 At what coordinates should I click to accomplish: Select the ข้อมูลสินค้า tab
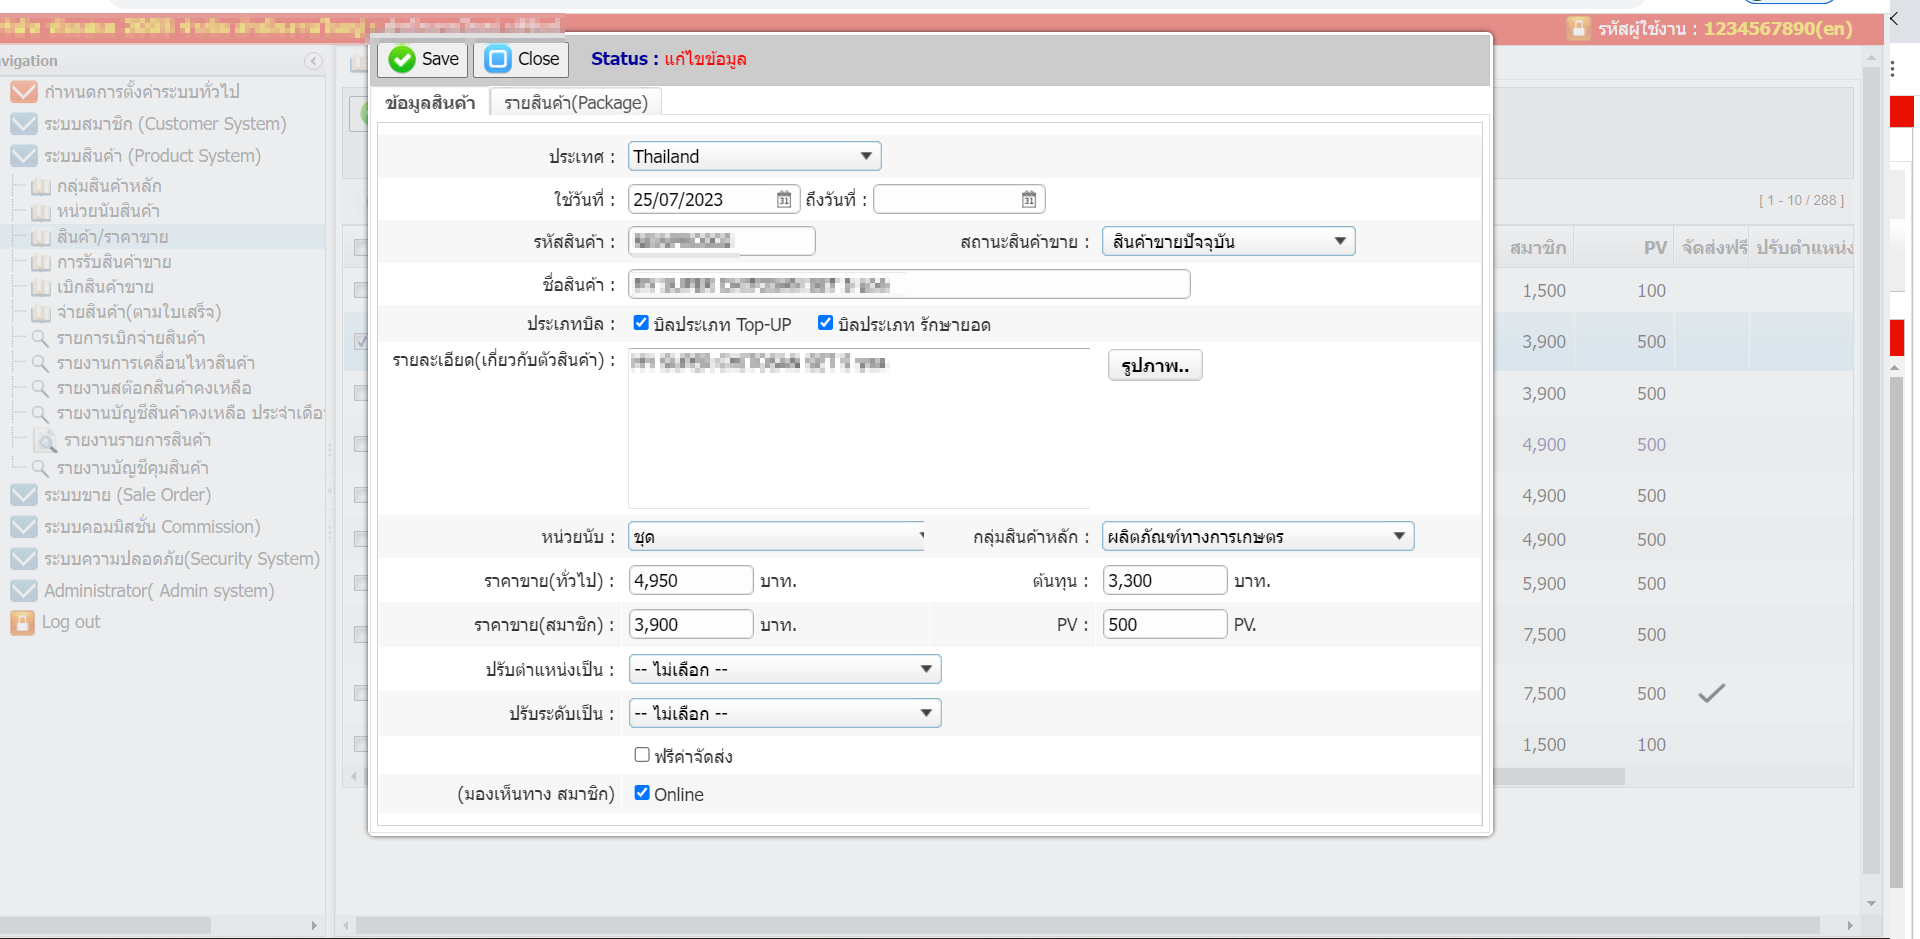[x=430, y=100]
